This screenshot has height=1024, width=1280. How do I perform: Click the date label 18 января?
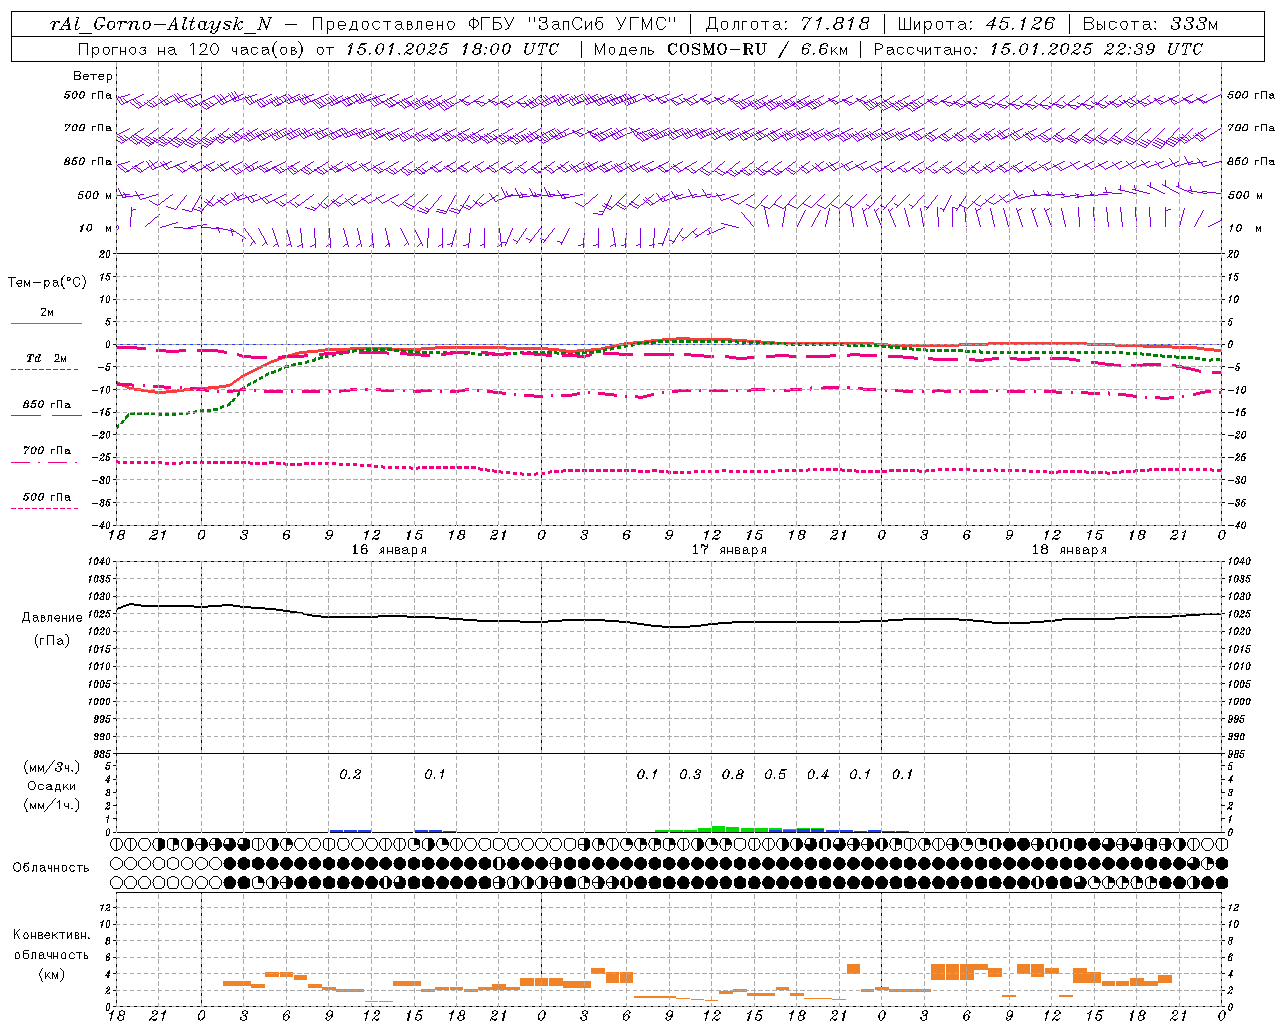click(x=1069, y=550)
